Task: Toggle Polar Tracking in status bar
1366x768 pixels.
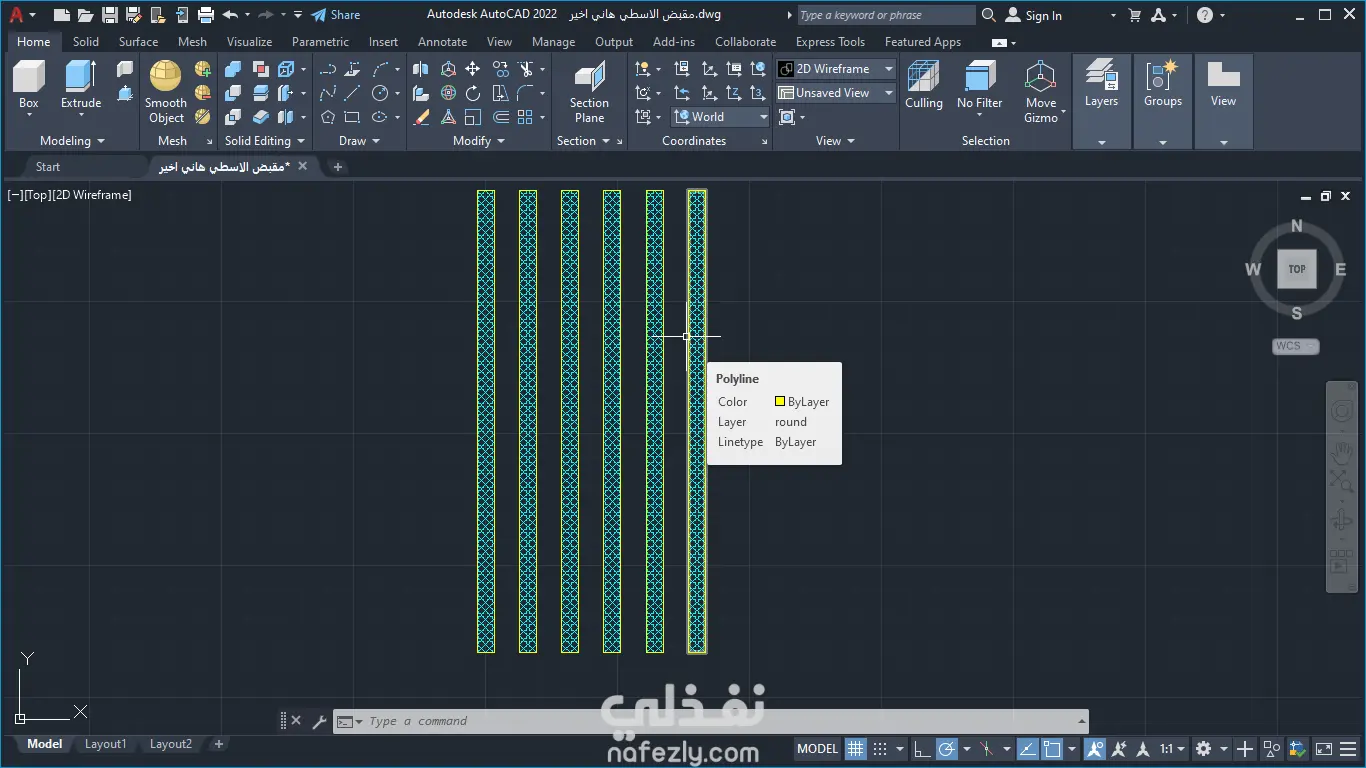Action: (947, 749)
